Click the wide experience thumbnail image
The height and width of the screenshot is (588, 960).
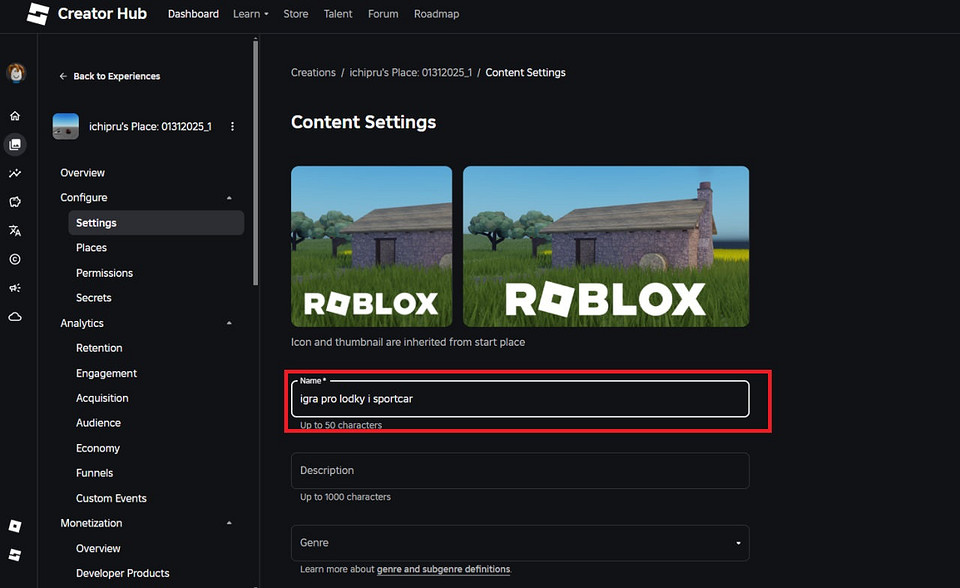(605, 246)
